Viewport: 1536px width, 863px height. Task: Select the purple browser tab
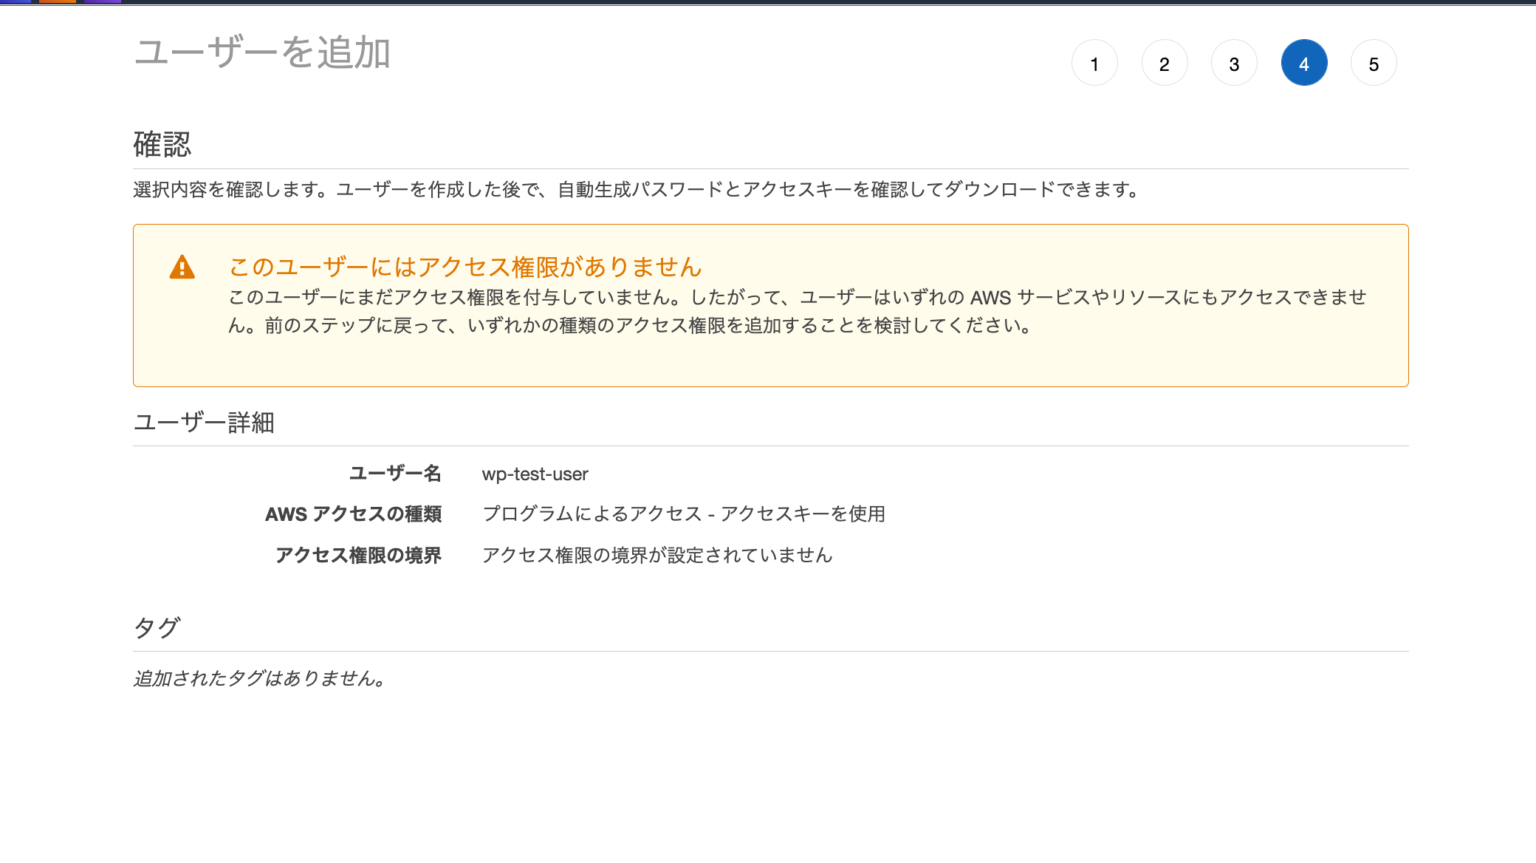(102, 3)
